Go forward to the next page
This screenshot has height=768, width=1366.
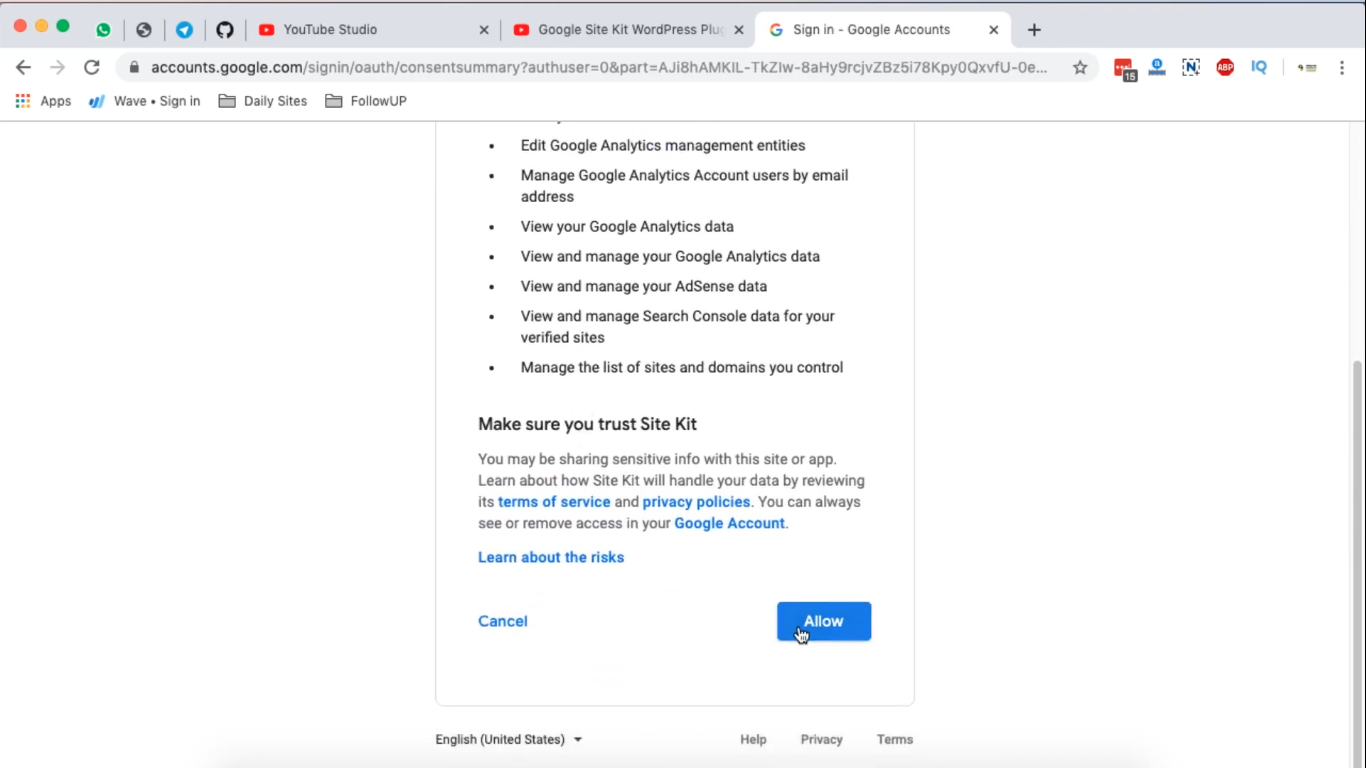(x=57, y=67)
